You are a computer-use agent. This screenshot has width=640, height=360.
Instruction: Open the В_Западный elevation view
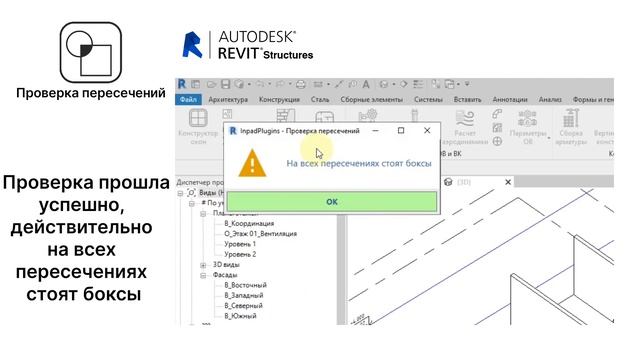click(x=244, y=296)
